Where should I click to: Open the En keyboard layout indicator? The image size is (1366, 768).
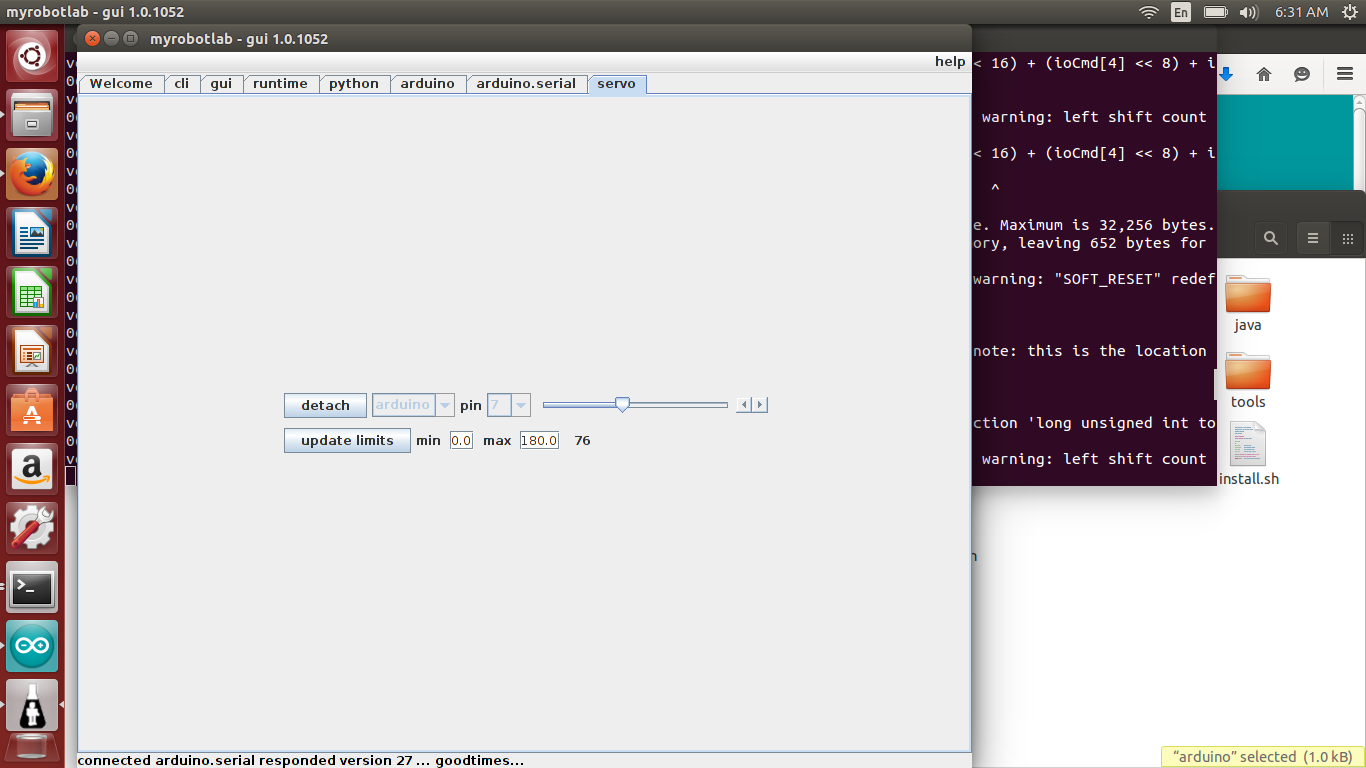tap(1181, 12)
